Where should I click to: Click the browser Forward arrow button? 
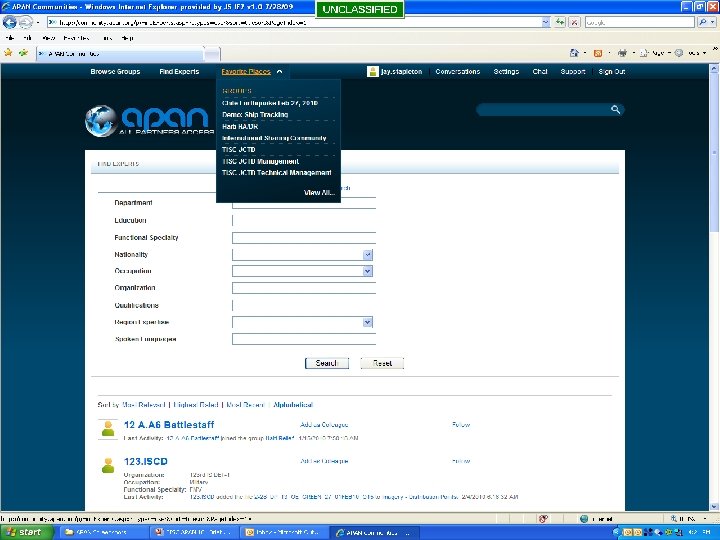[26, 22]
